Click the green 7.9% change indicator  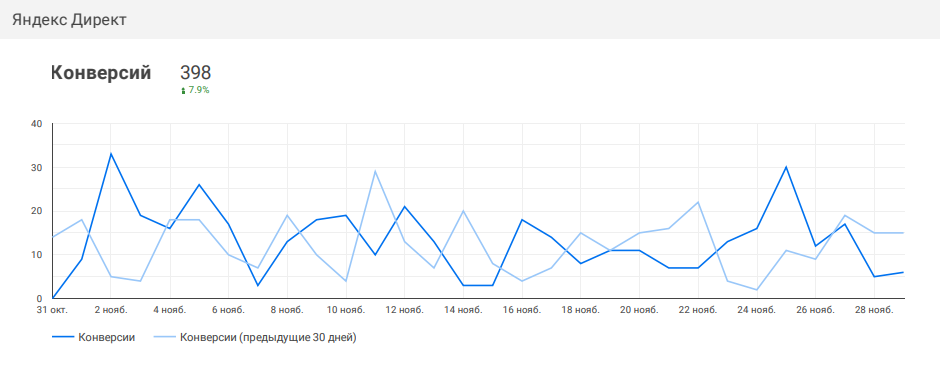tap(195, 91)
